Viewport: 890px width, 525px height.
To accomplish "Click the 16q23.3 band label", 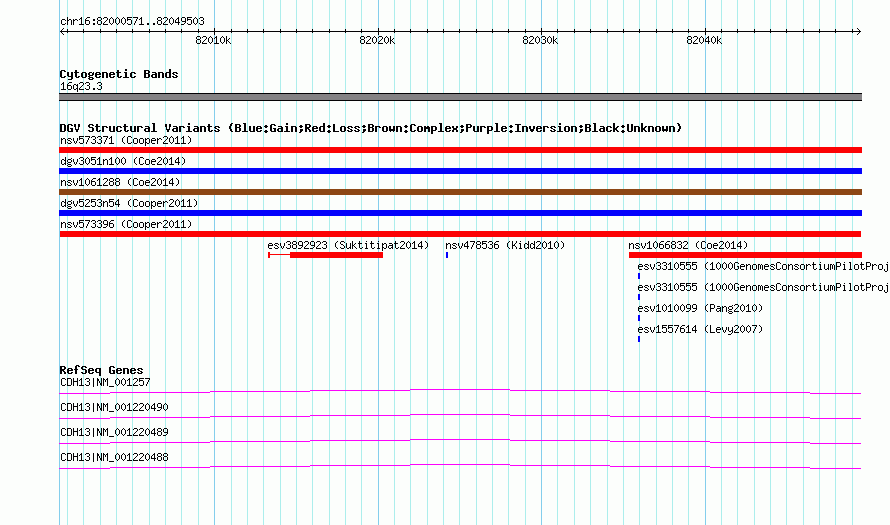I will 81,86.
